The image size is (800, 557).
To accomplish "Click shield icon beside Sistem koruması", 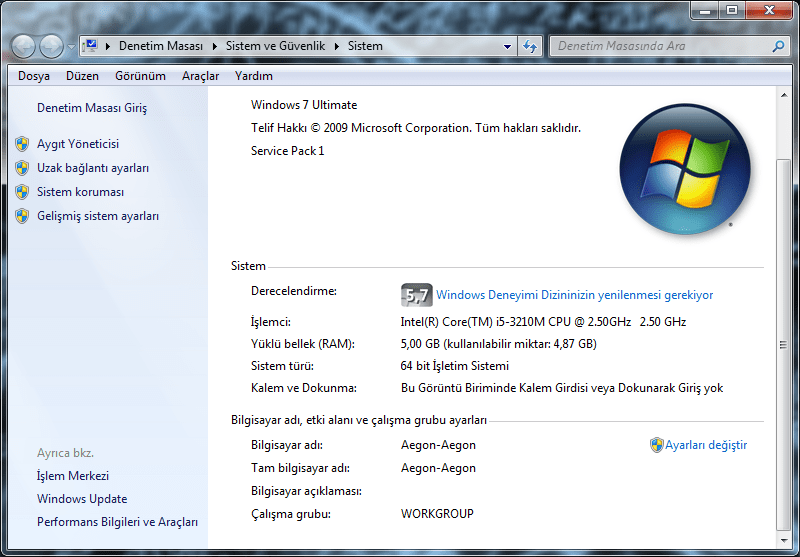I will click(22, 192).
